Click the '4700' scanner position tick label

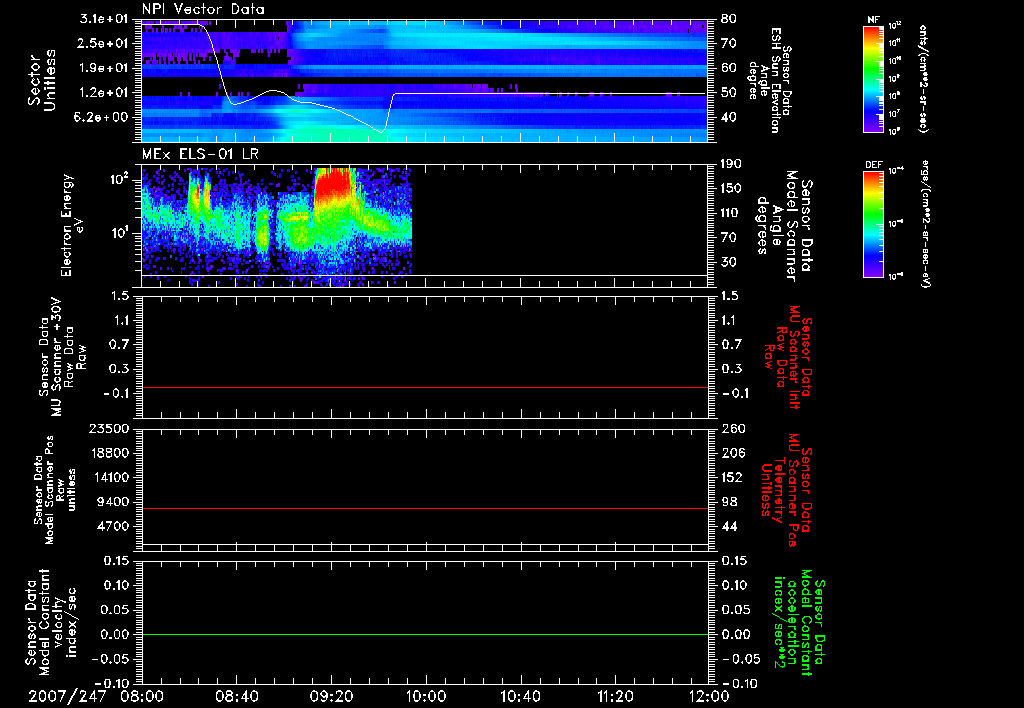tap(113, 526)
